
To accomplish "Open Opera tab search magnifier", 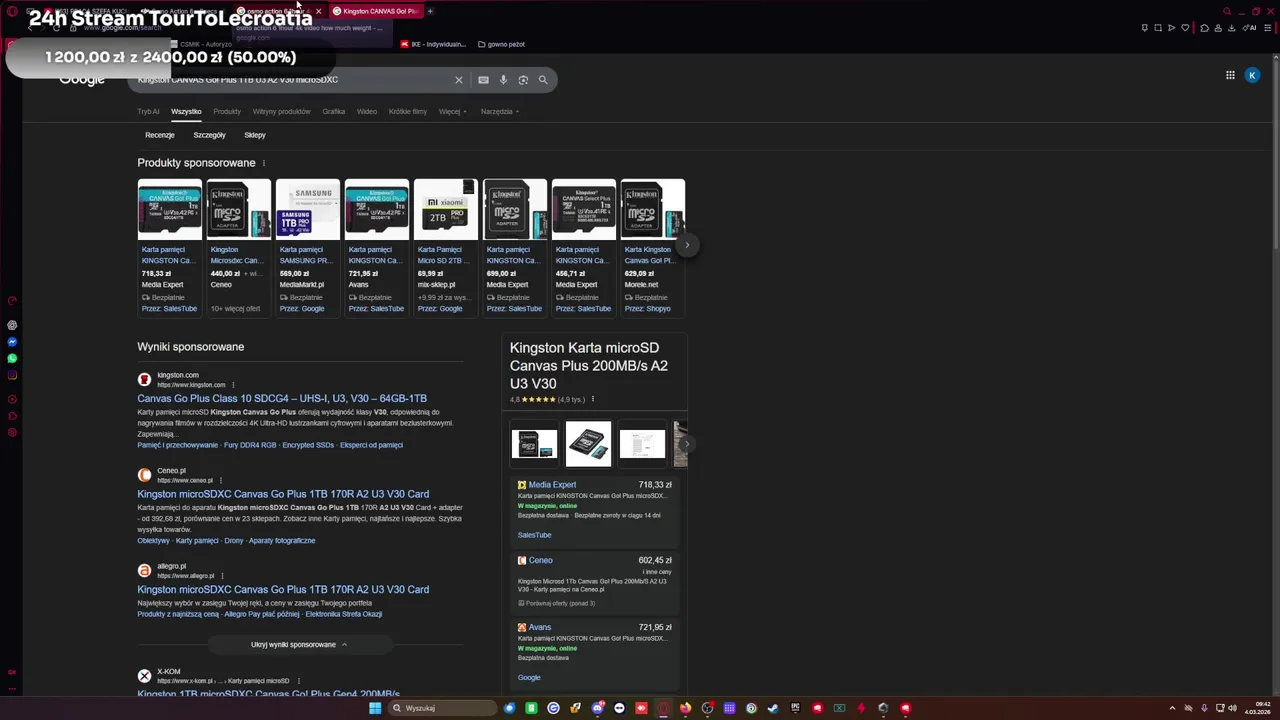I will click(1227, 11).
